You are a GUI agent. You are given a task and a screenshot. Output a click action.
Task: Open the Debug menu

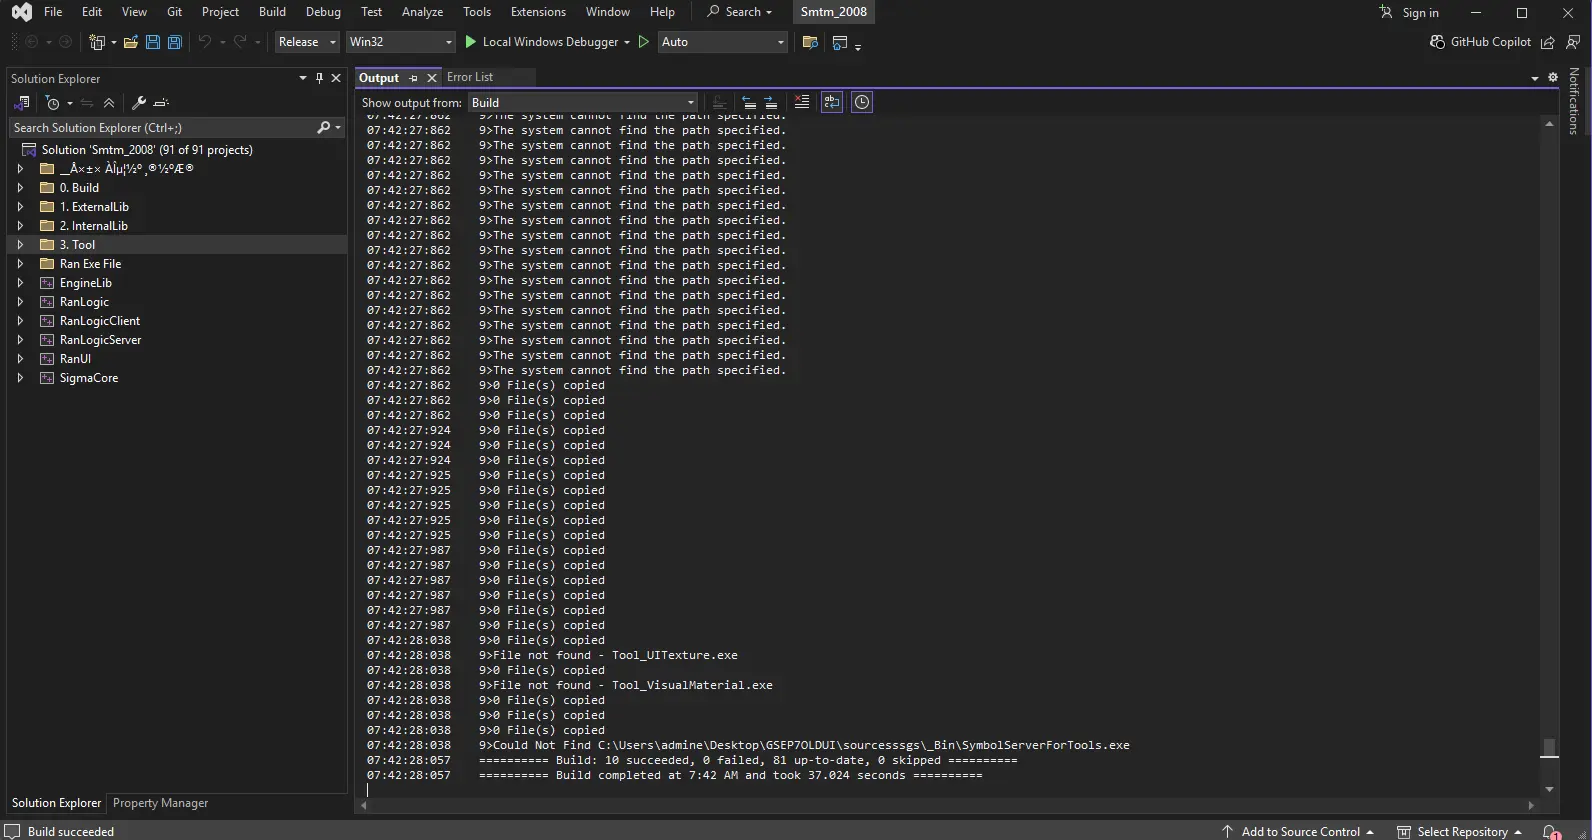323,12
